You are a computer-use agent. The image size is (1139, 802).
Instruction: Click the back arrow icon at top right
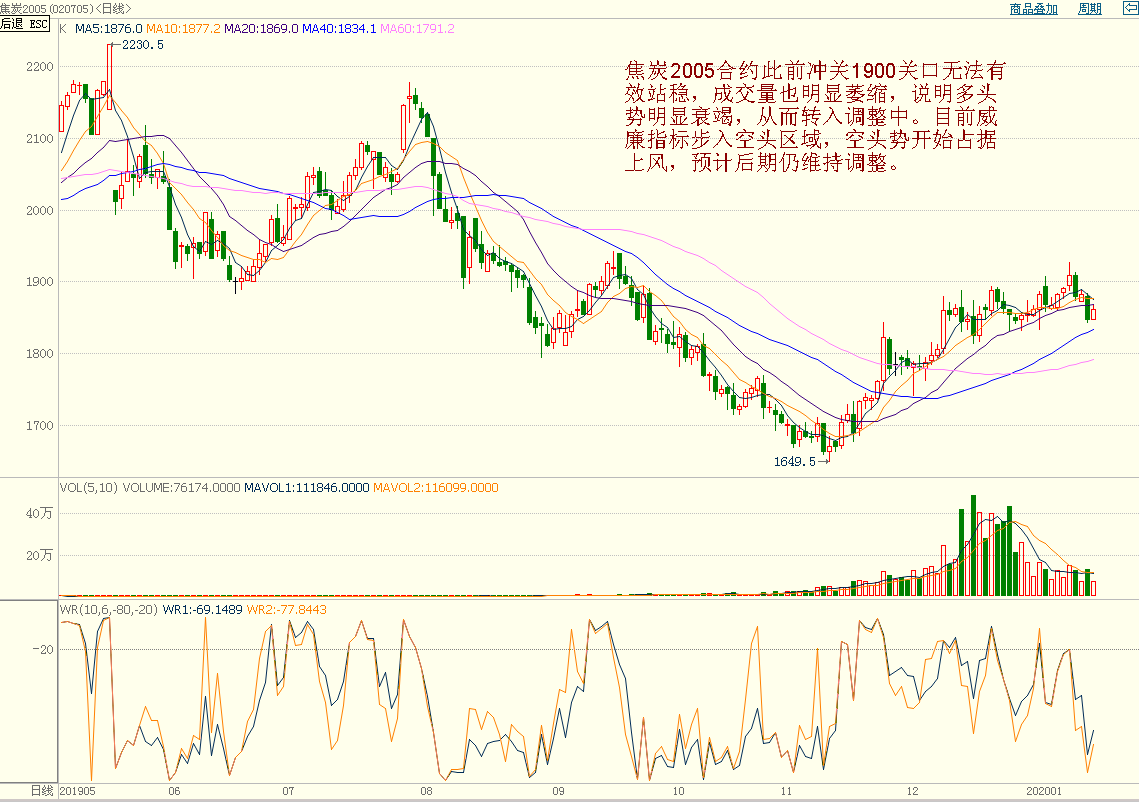[1126, 9]
